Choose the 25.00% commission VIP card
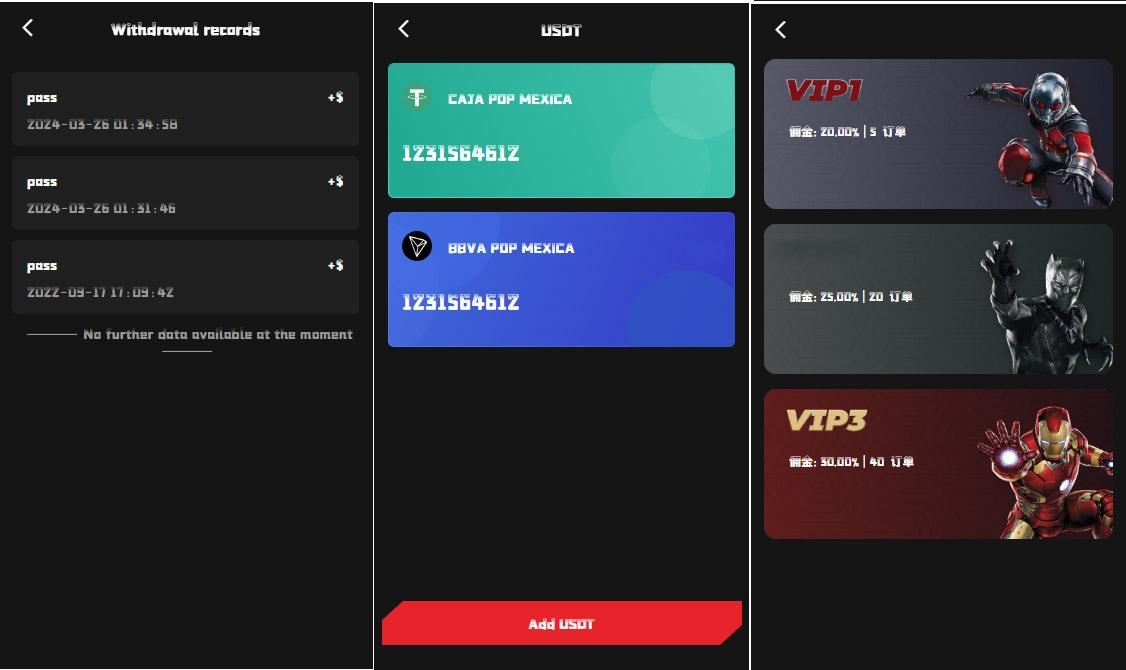 pos(938,299)
